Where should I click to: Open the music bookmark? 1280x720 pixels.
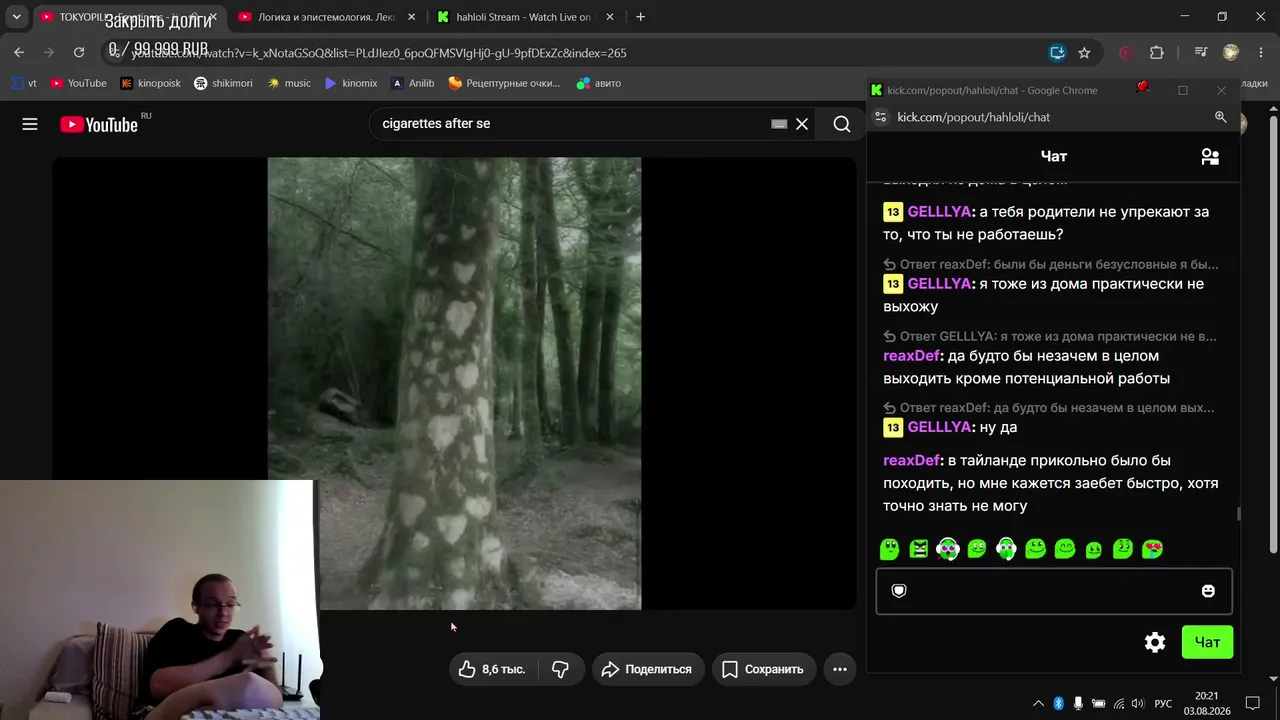point(289,83)
